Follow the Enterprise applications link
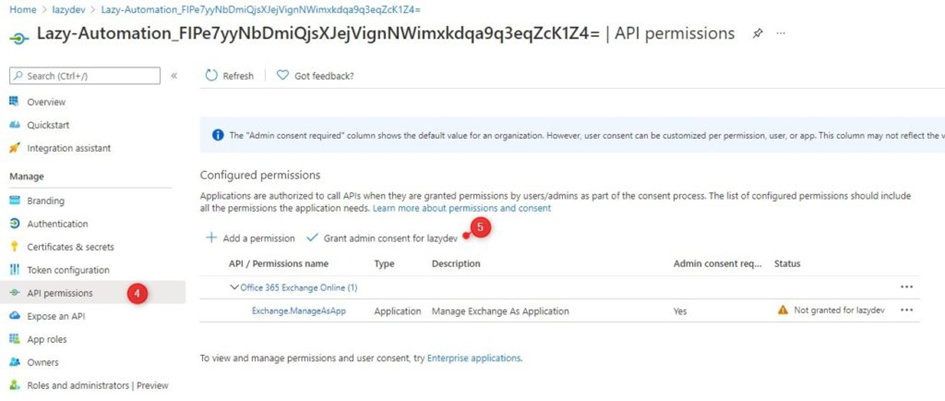Viewport: 945px width, 401px height. click(x=474, y=358)
